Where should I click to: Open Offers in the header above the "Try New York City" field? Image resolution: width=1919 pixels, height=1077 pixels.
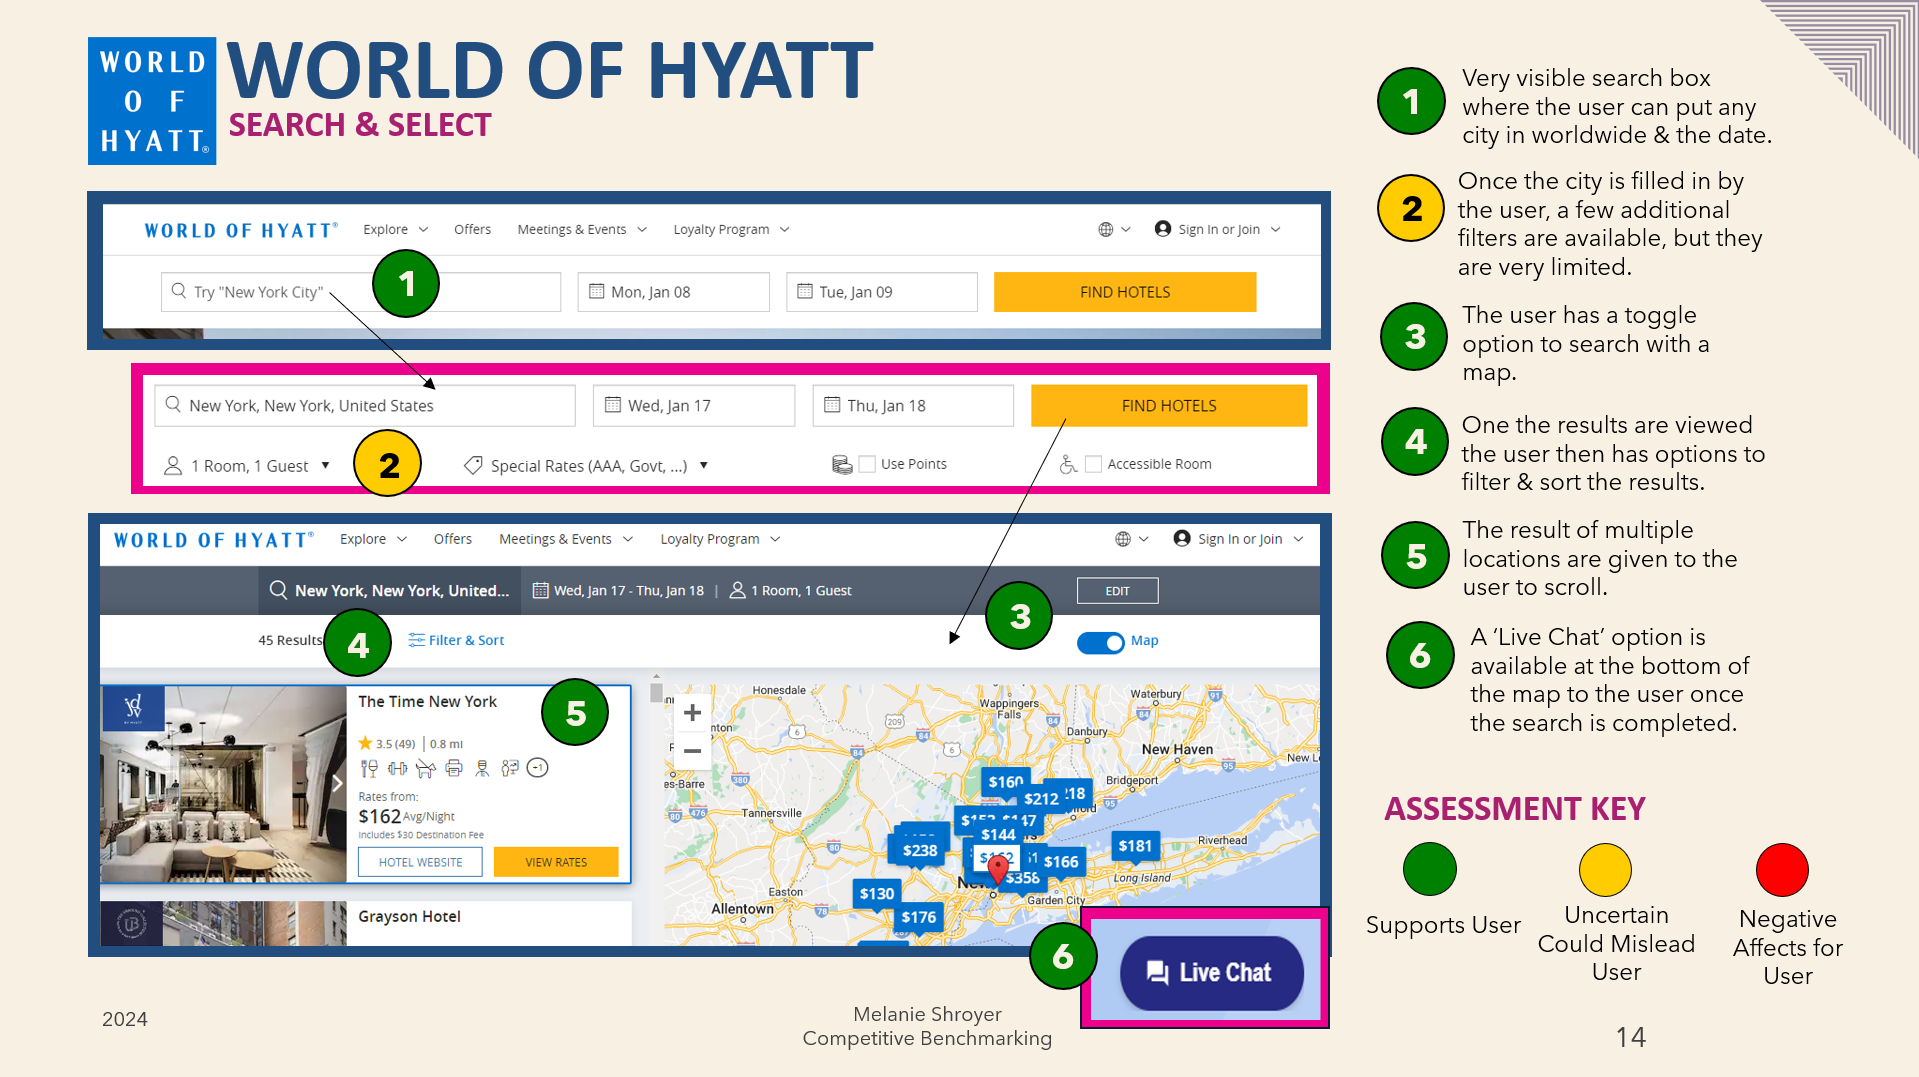472,229
